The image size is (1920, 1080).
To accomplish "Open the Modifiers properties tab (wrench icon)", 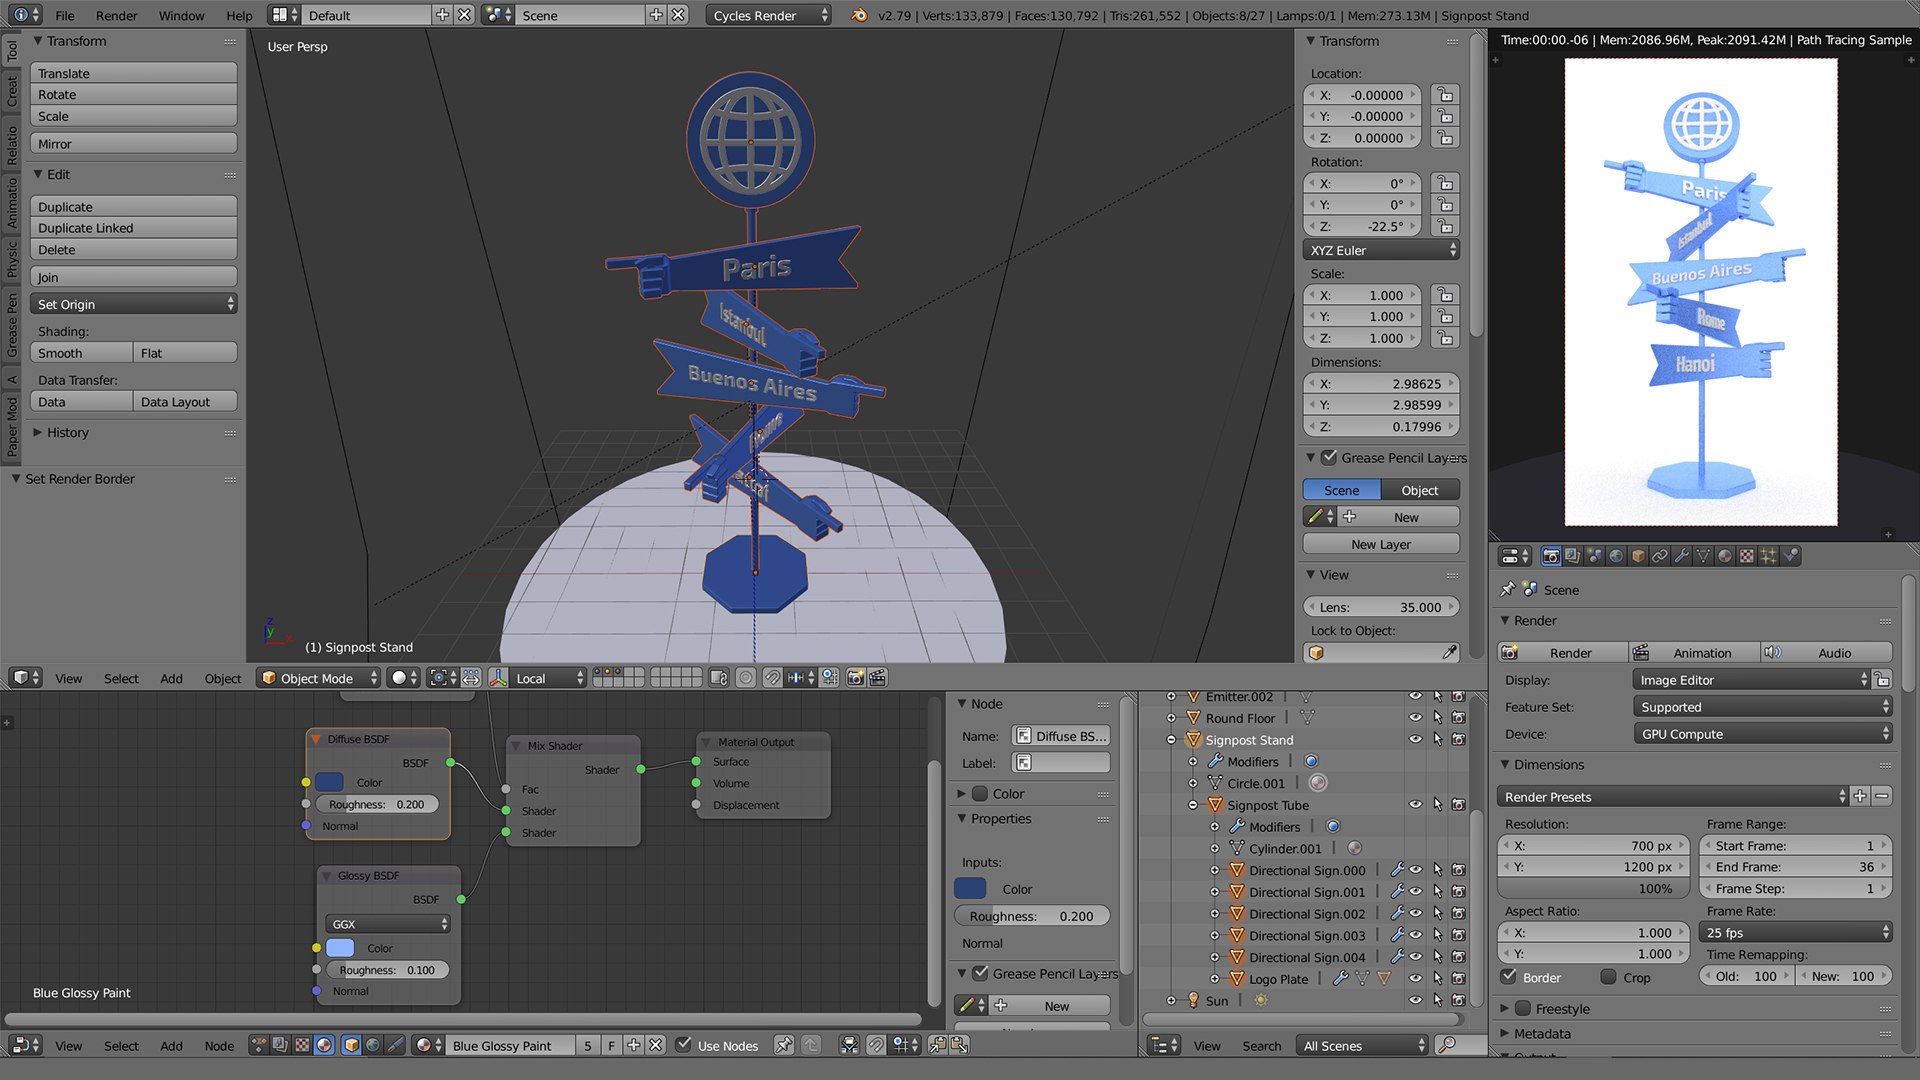I will (1682, 556).
